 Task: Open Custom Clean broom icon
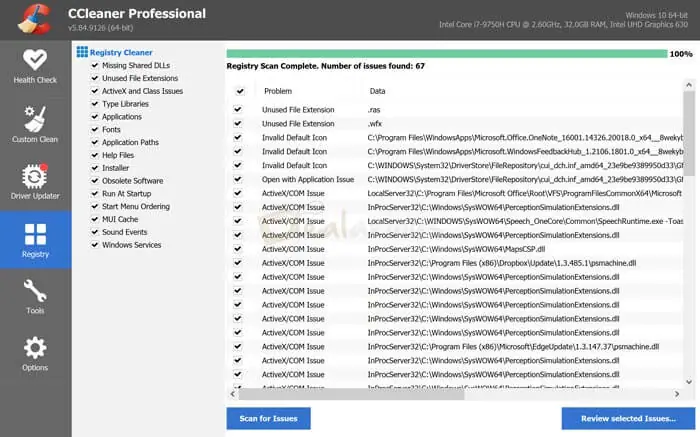35,119
